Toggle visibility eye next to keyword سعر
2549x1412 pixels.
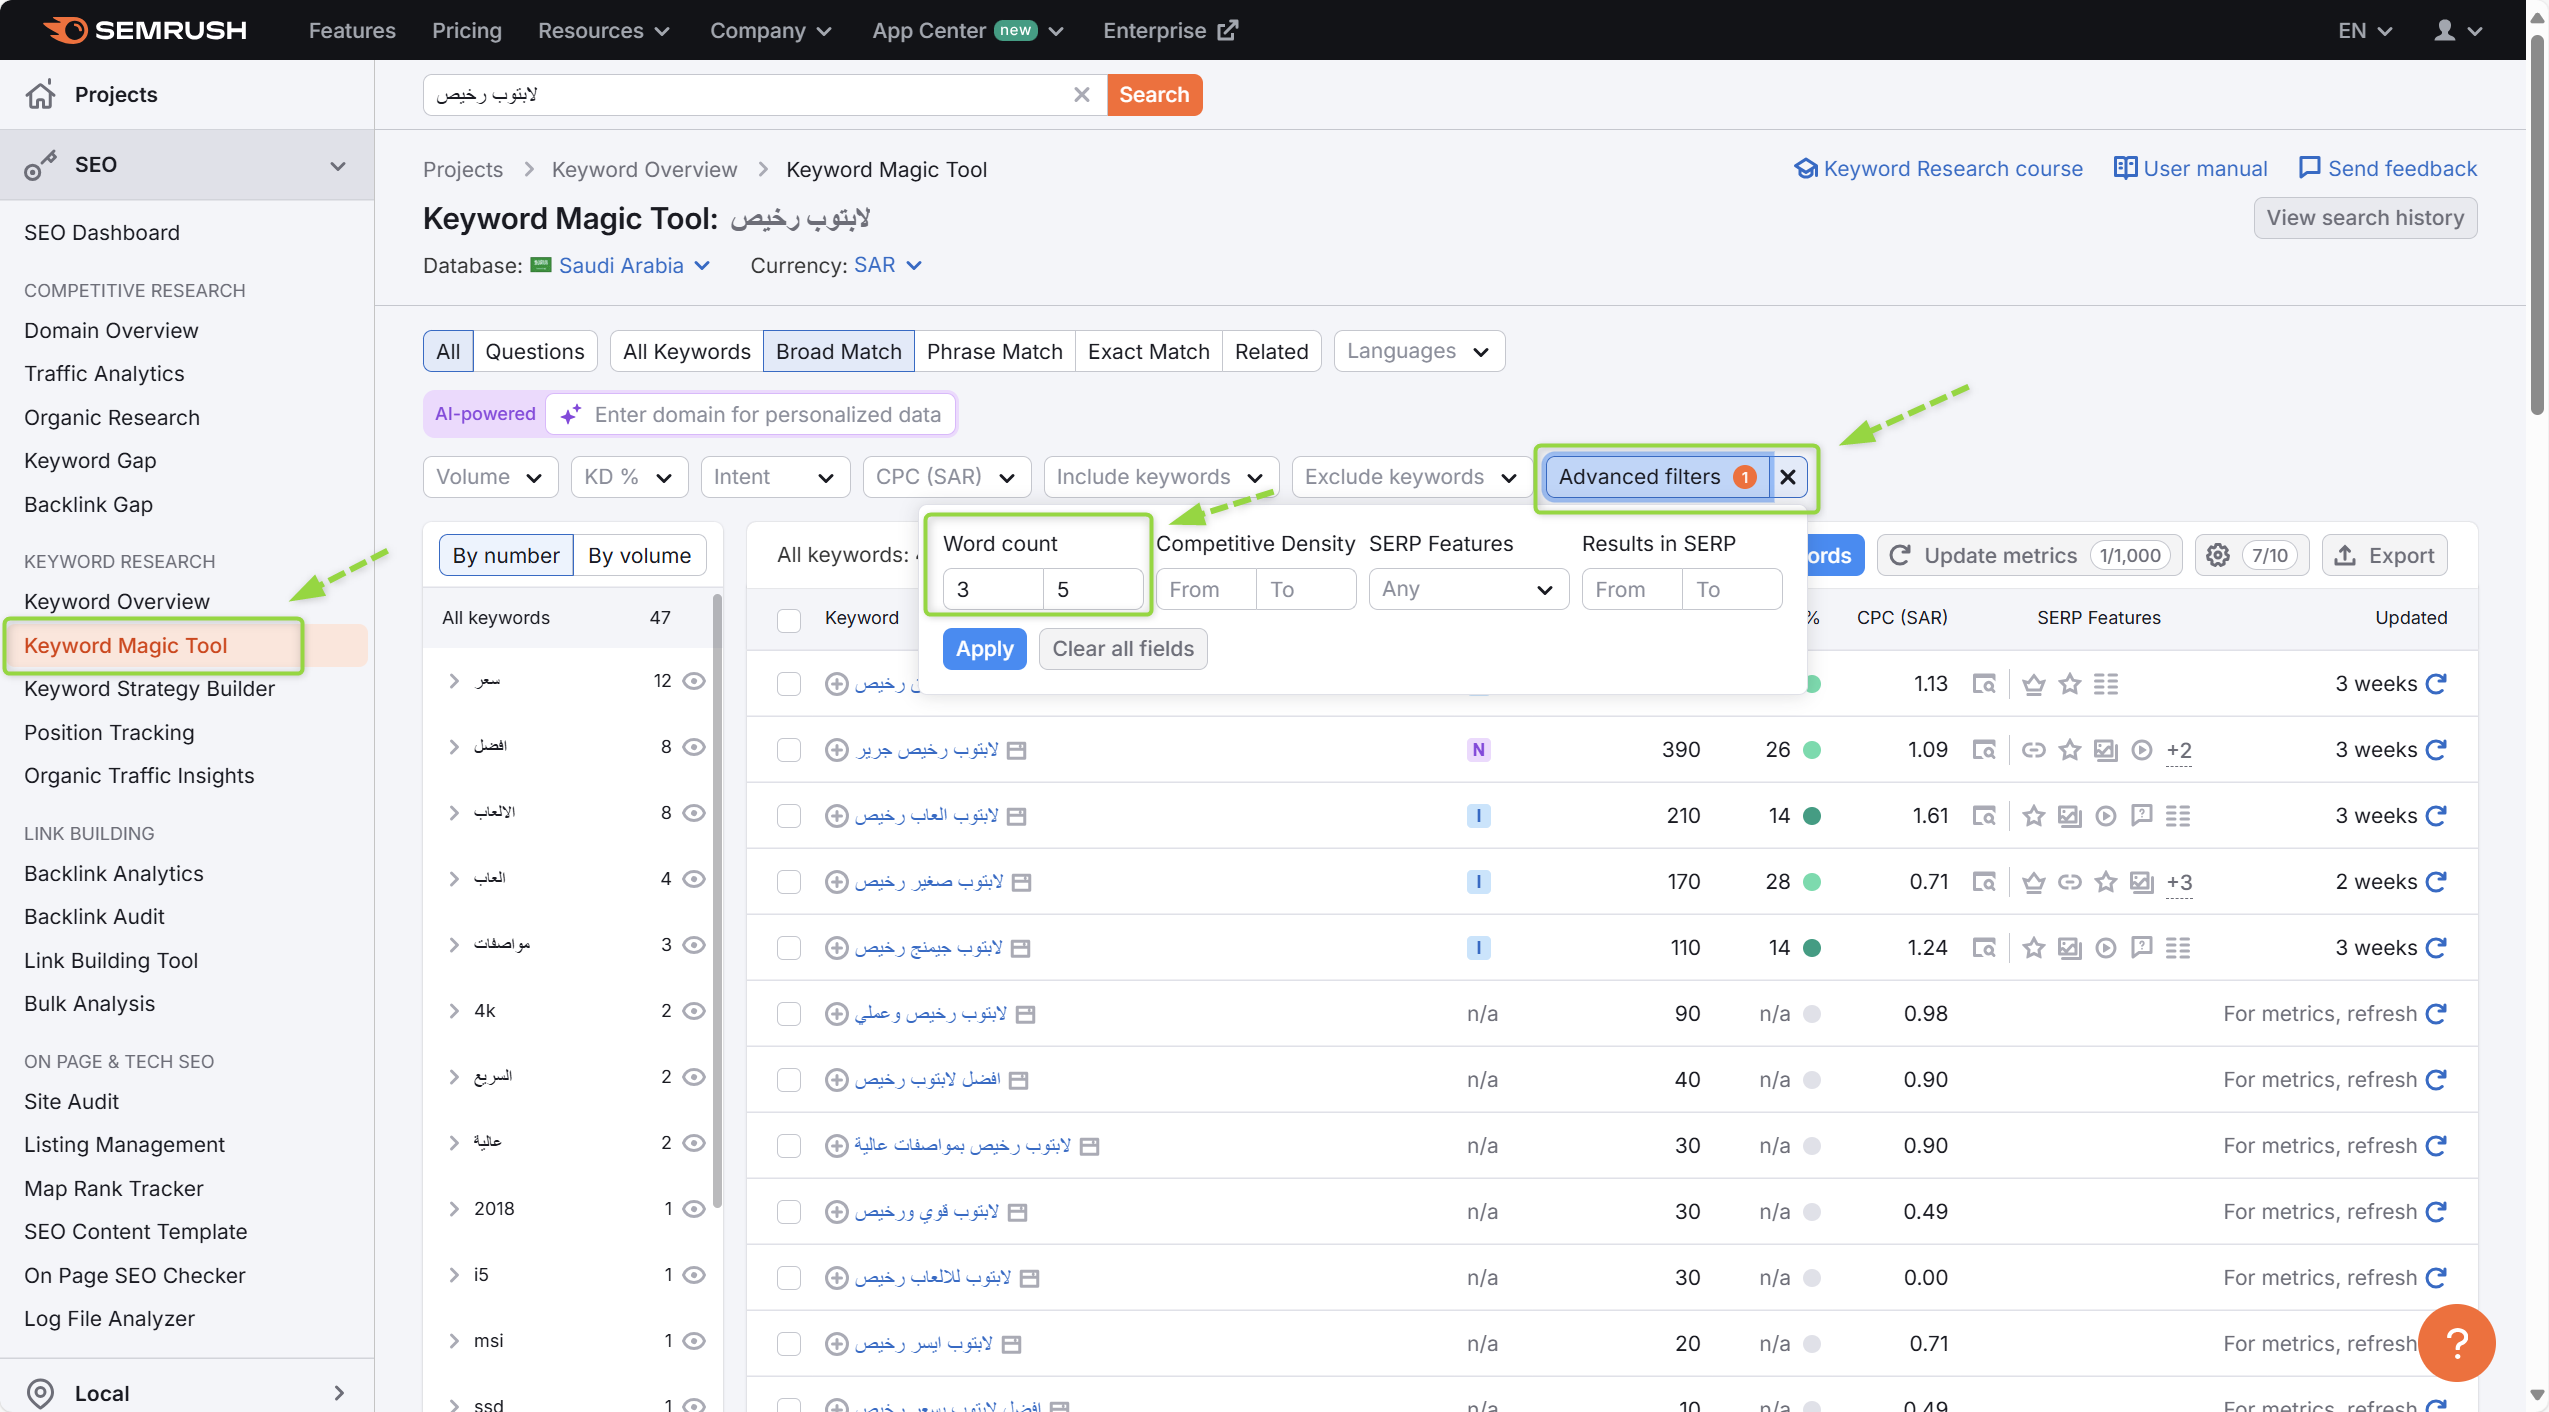[x=695, y=681]
